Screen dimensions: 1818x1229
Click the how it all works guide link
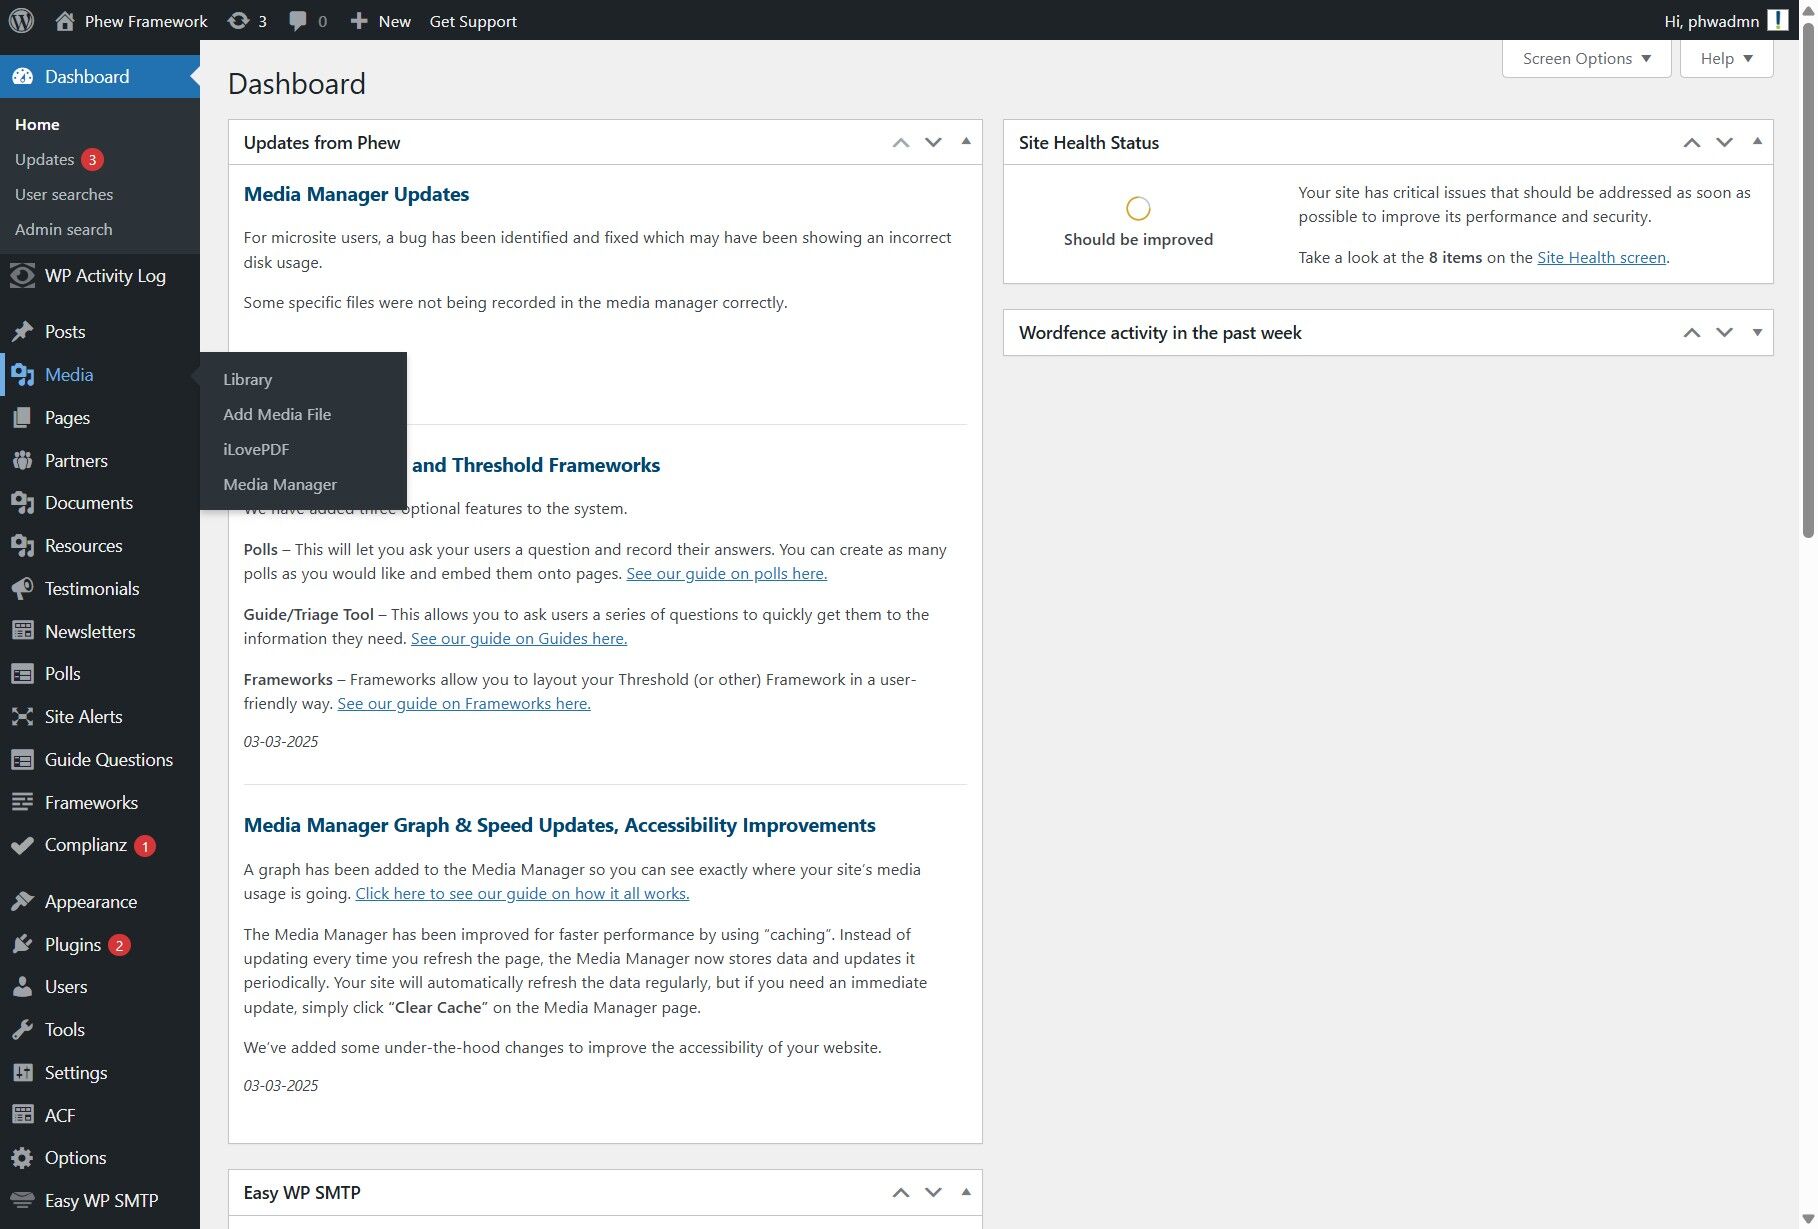click(x=522, y=894)
